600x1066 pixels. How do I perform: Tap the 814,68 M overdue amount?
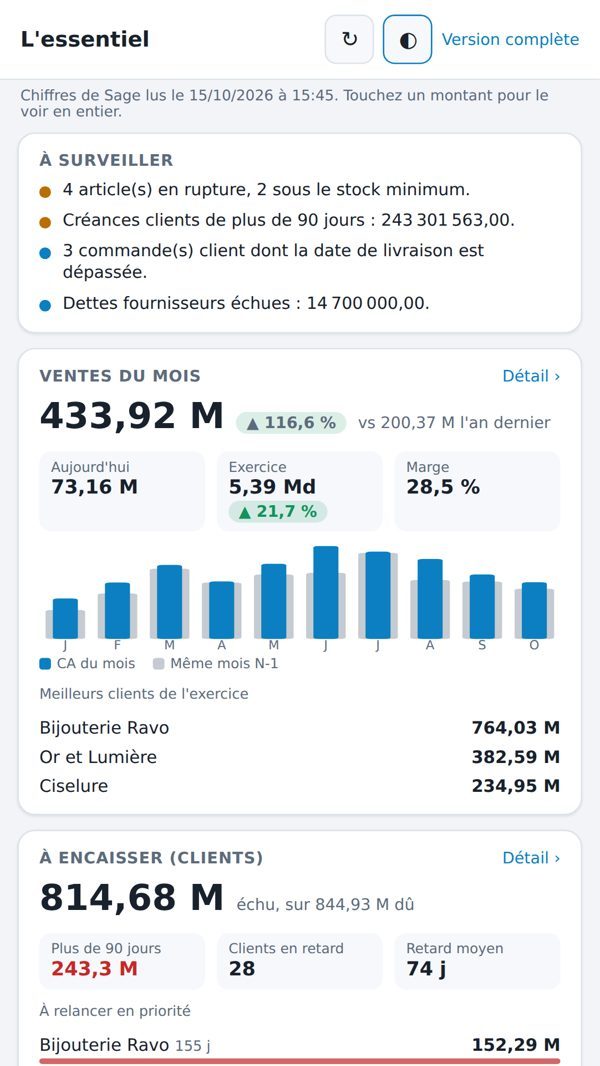click(x=132, y=898)
